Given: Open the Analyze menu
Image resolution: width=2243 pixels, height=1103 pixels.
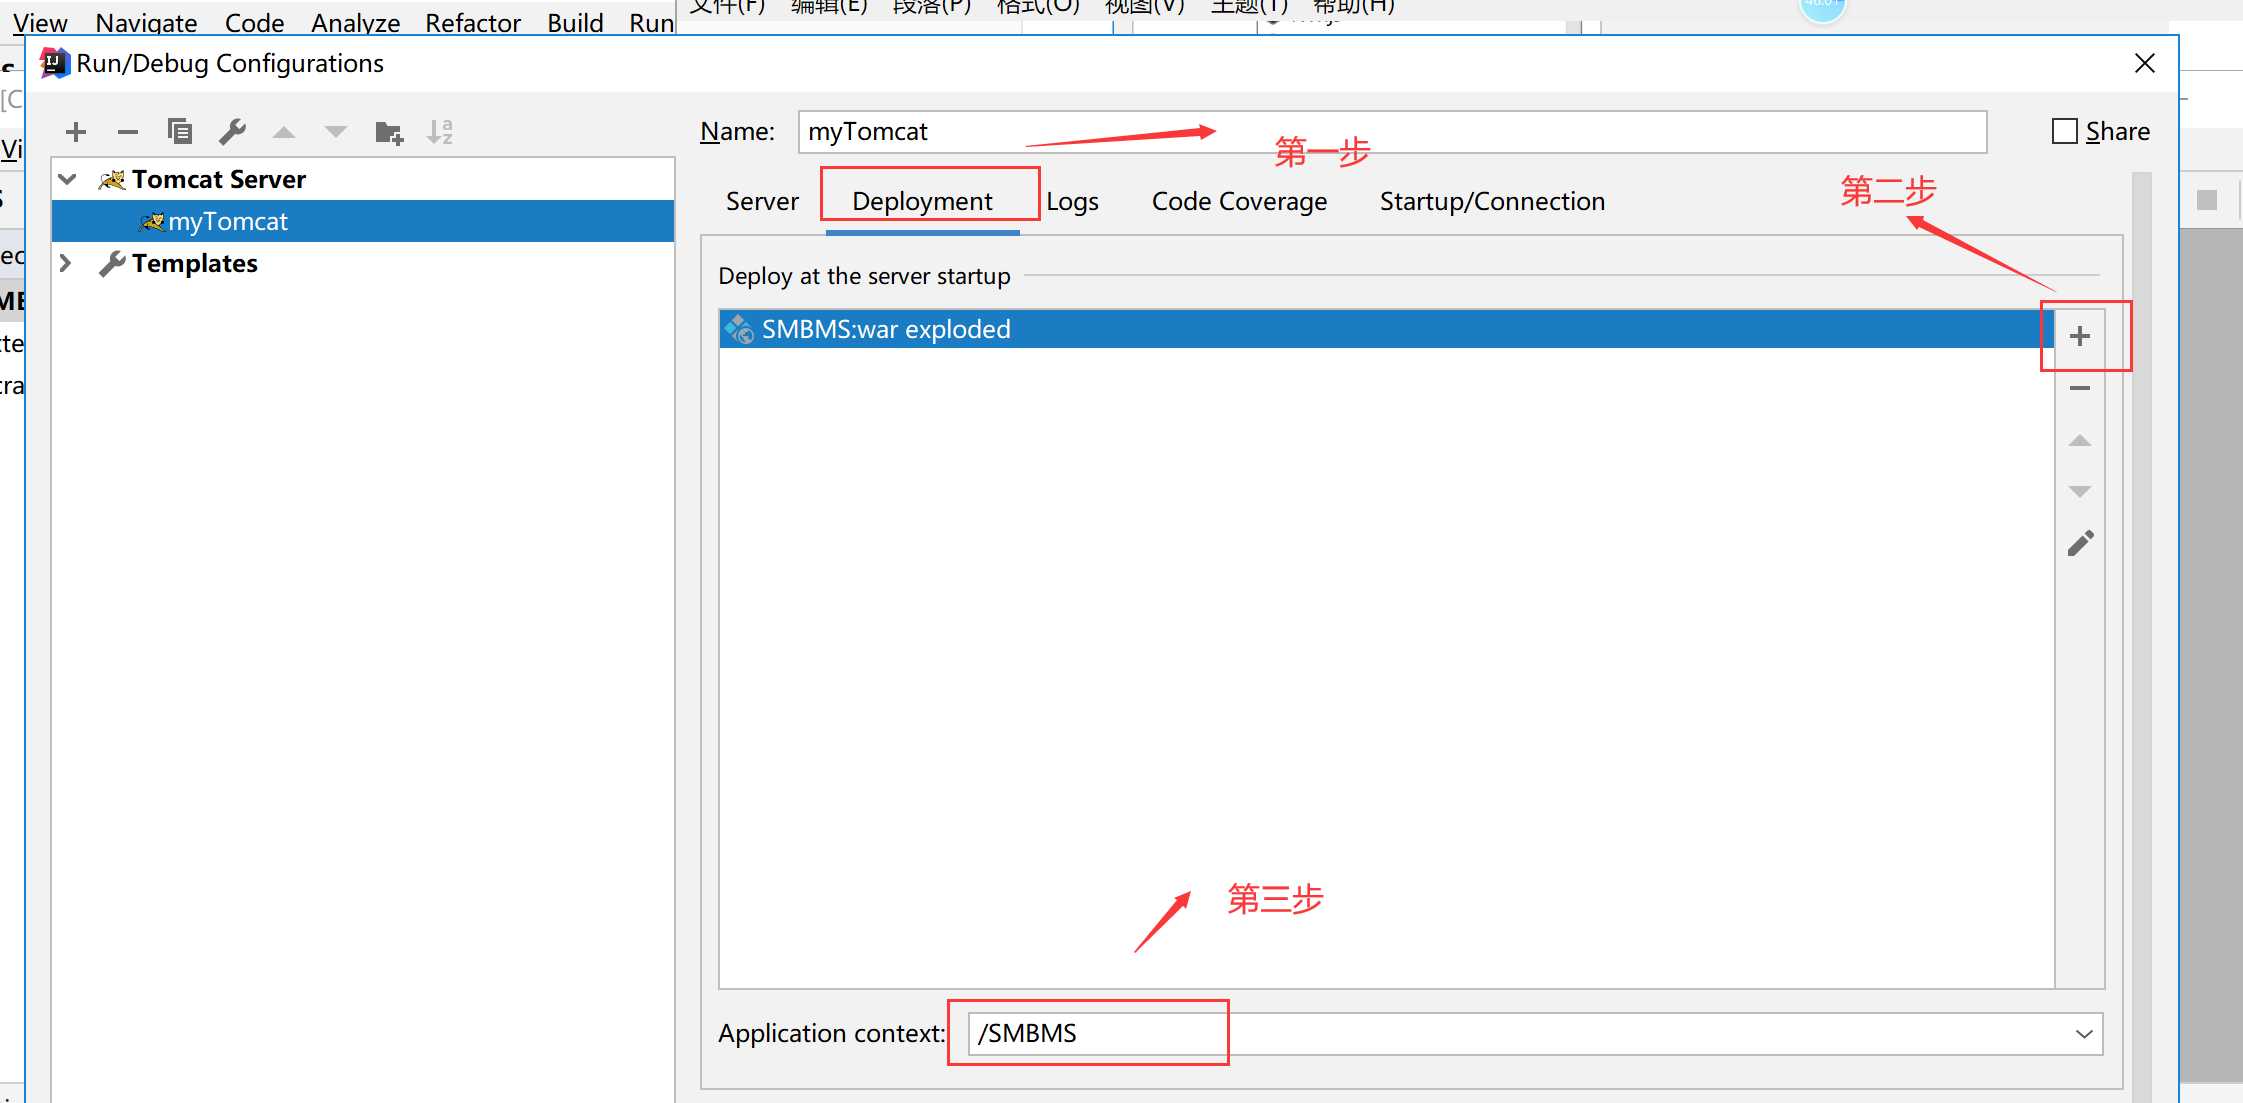Looking at the screenshot, I should pos(355,22).
